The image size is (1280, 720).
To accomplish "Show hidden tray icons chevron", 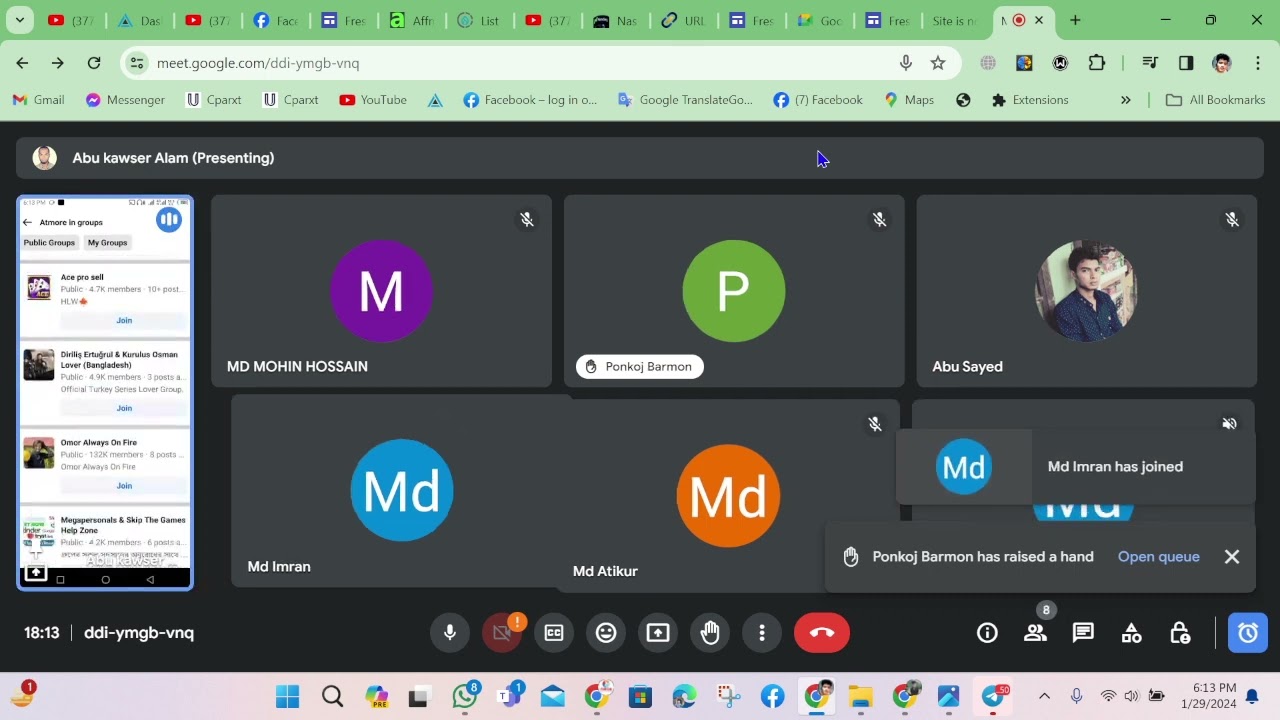I will 1044,696.
